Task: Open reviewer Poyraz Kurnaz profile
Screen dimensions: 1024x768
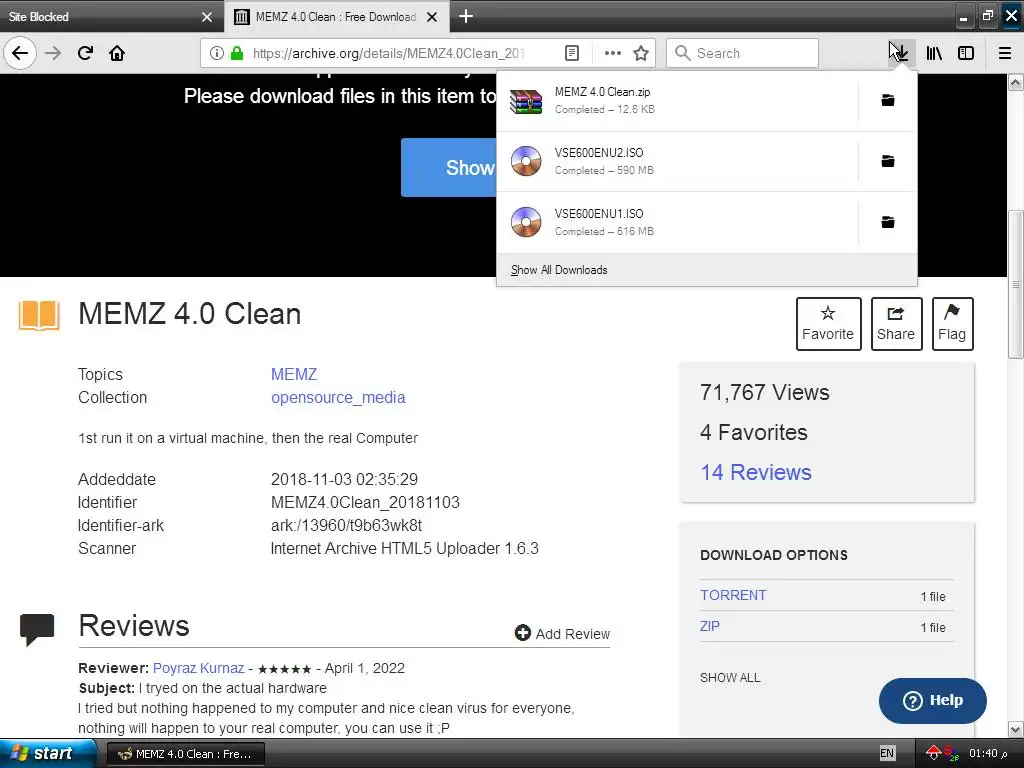Action: click(199, 668)
